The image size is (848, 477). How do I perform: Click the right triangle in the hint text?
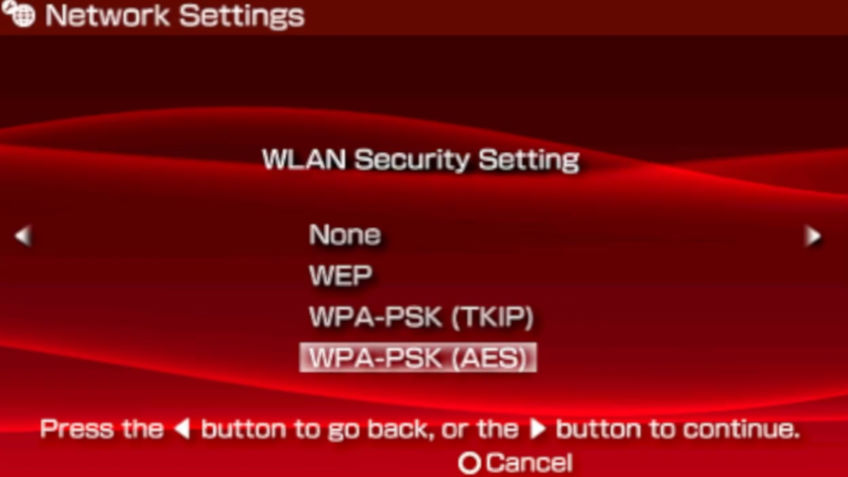coord(537,429)
